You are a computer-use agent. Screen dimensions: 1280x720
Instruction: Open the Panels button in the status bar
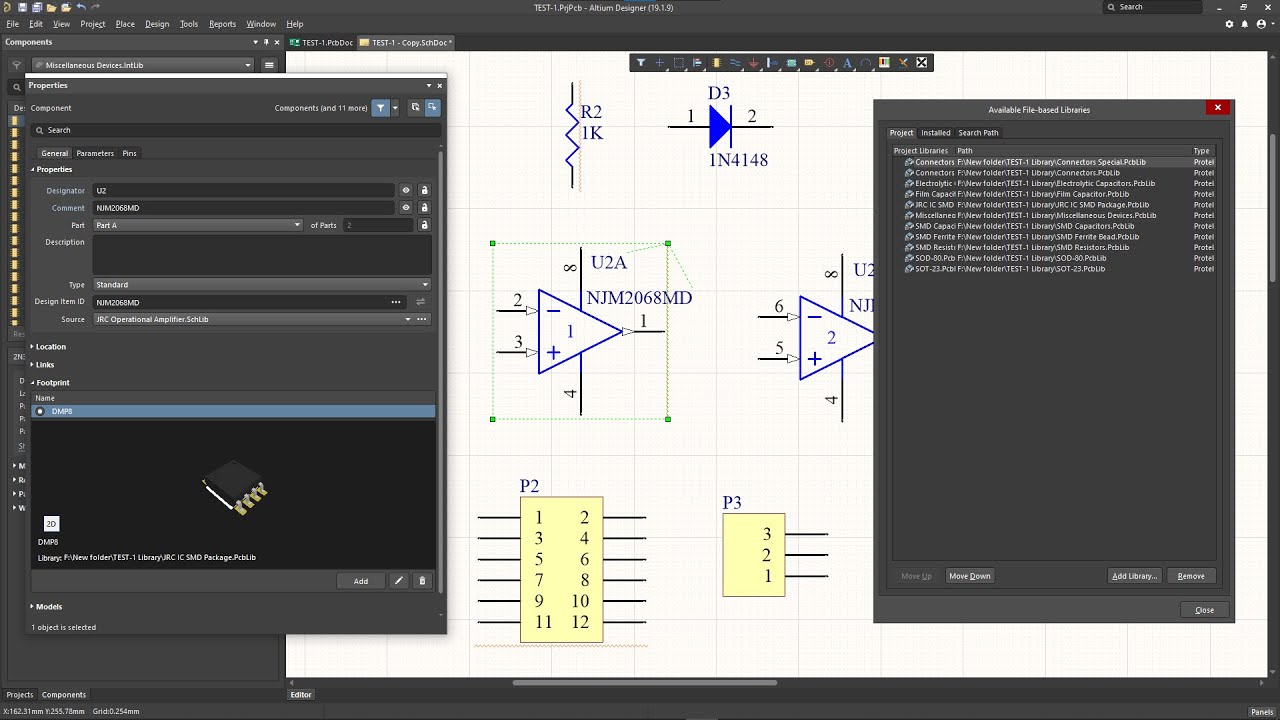(1262, 712)
